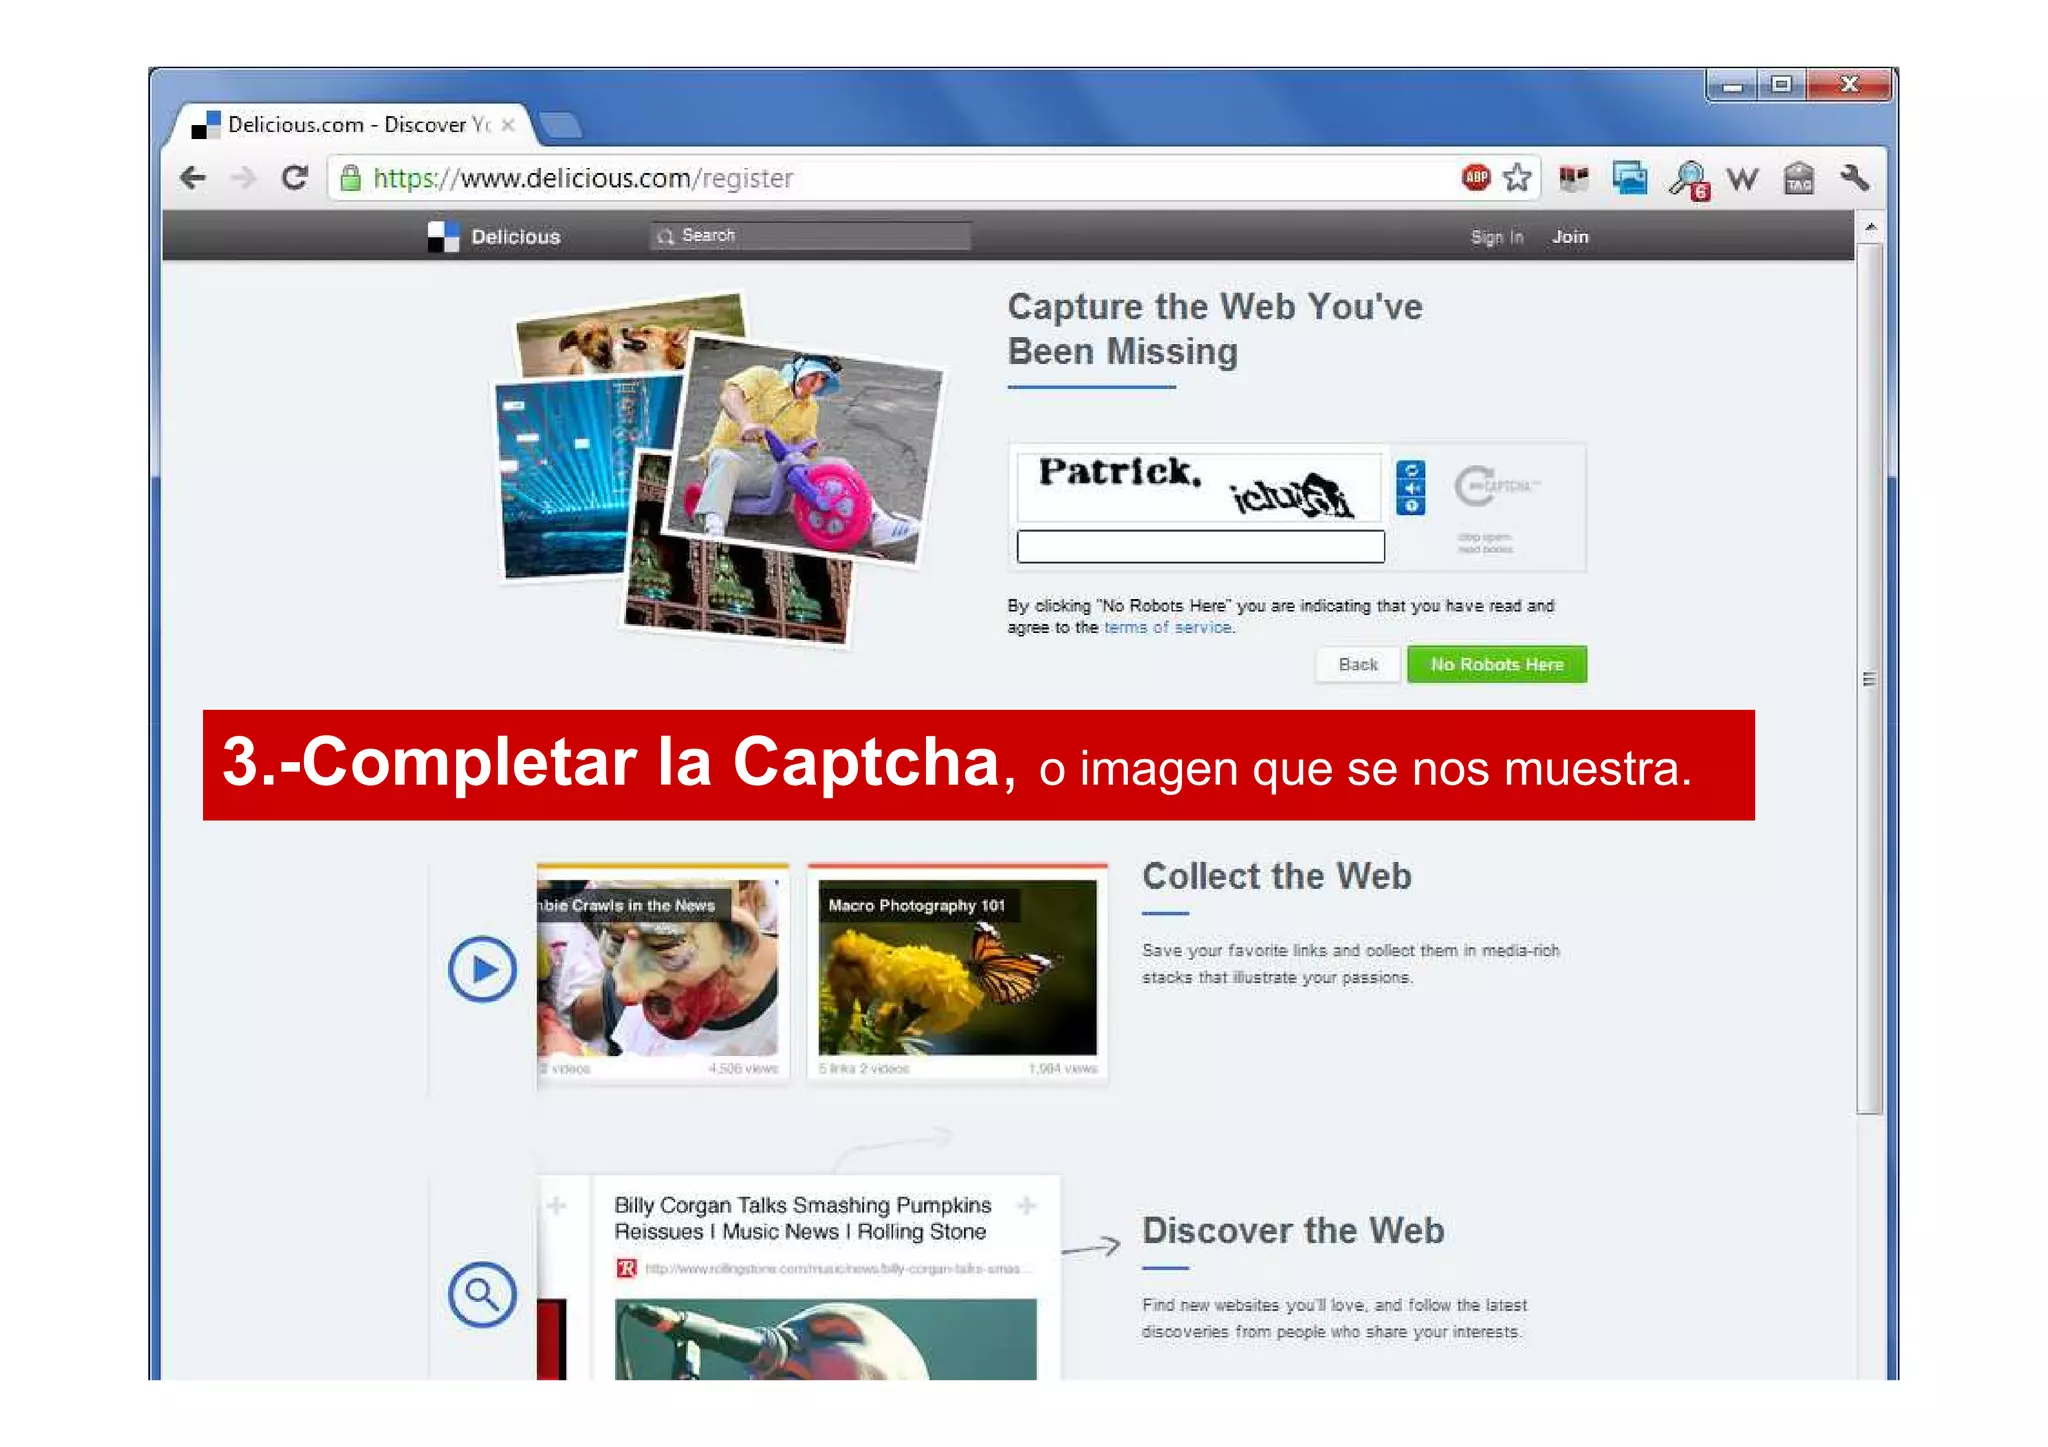Open the W extension icon

pos(1743,179)
